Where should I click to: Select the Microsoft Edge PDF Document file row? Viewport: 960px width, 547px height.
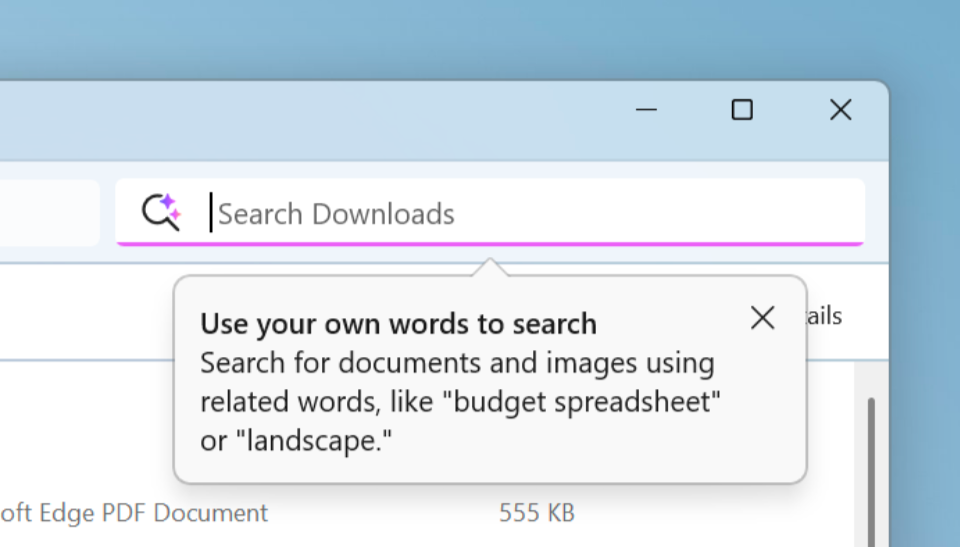(x=135, y=513)
